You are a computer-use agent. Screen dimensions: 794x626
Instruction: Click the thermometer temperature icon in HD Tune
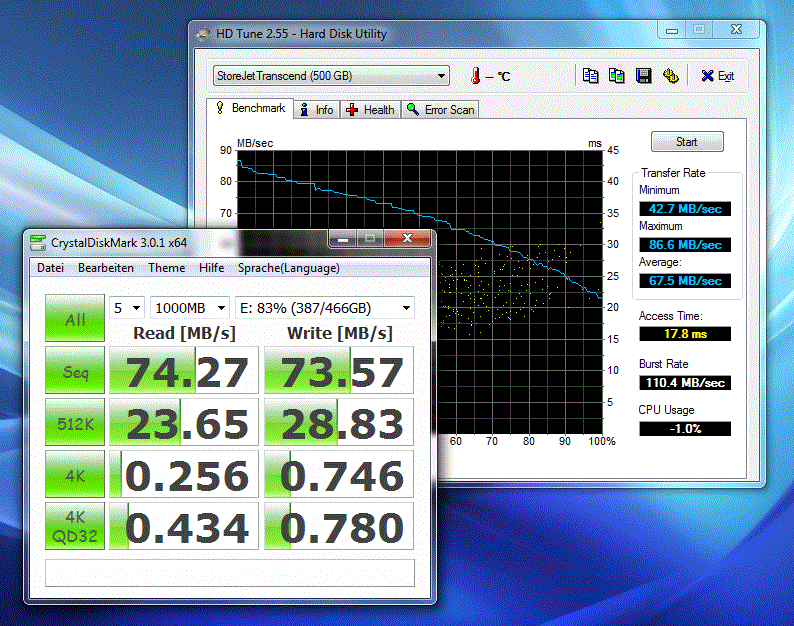pos(475,76)
